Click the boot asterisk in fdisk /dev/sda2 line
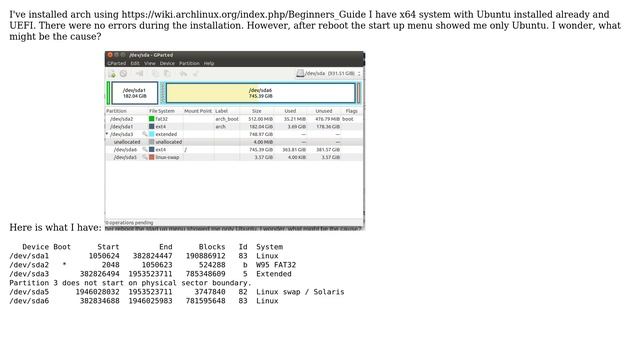 (x=64, y=264)
